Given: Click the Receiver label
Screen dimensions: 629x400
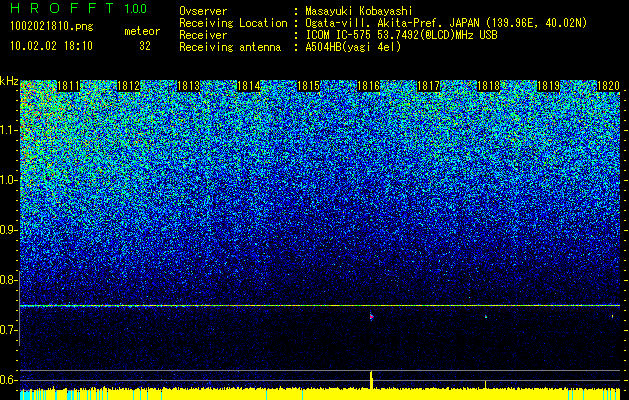Looking at the screenshot, I should [203, 35].
